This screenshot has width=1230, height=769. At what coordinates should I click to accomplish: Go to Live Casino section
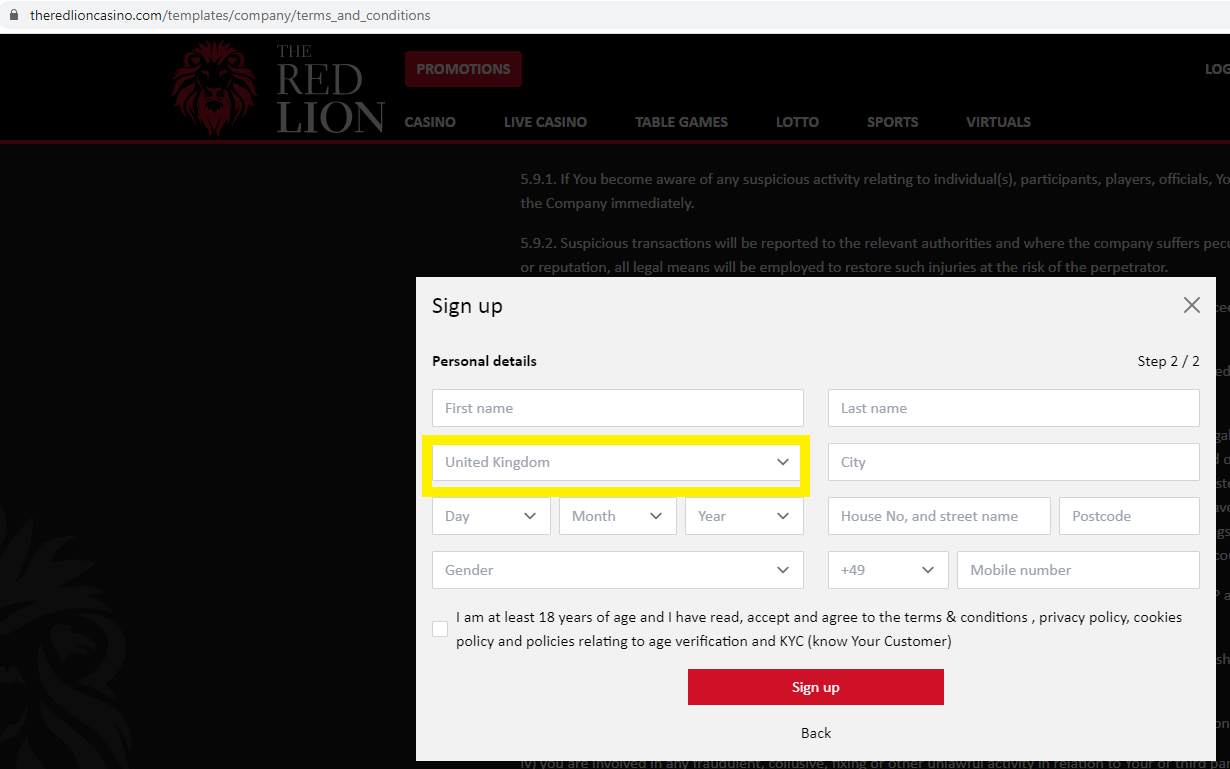[545, 122]
